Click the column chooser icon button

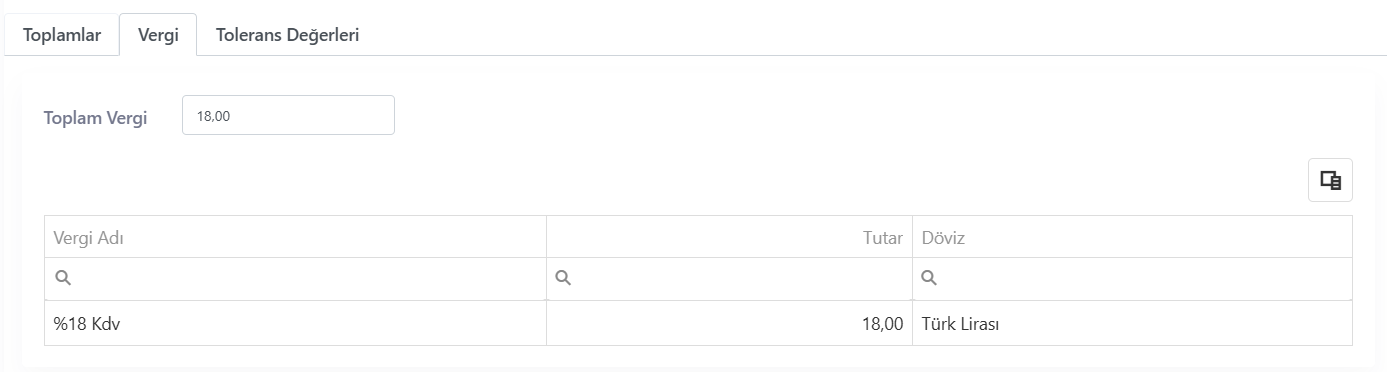(x=1330, y=180)
